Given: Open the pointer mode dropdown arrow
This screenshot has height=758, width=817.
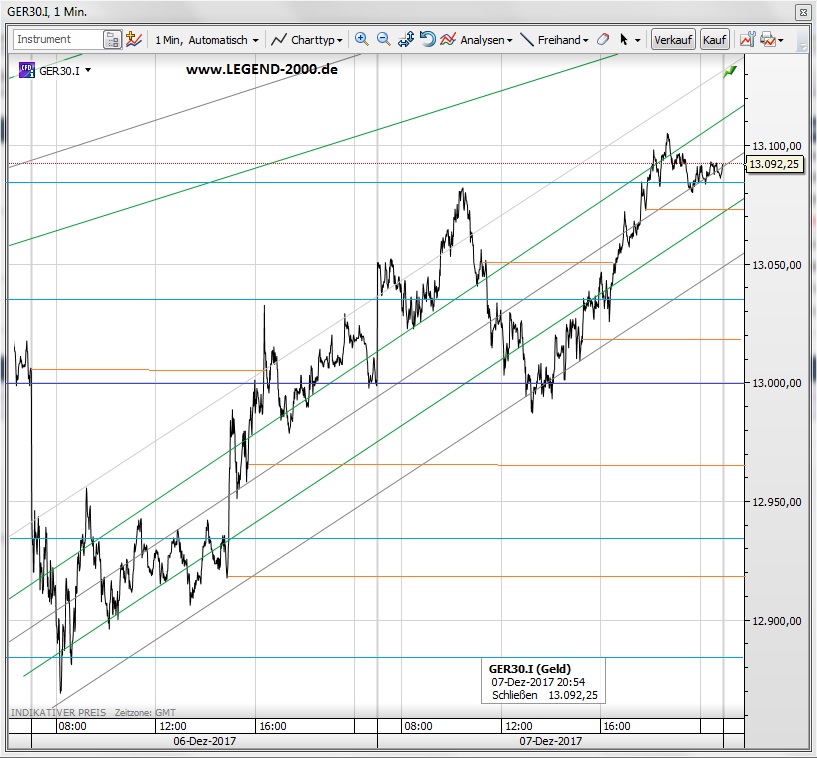Looking at the screenshot, I should pos(638,41).
